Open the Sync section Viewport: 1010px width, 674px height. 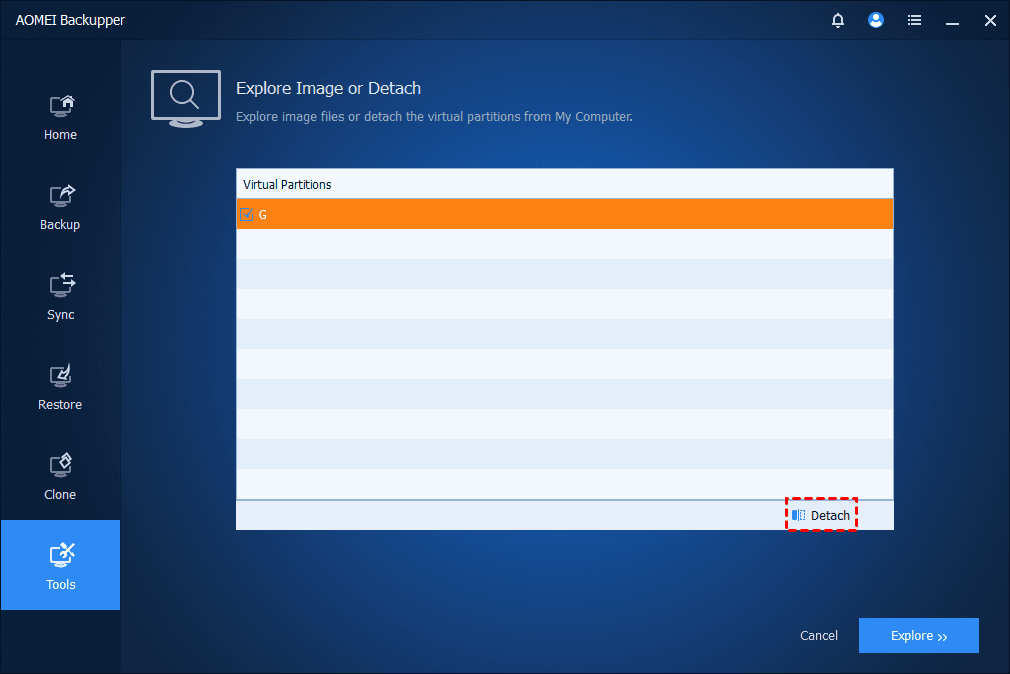60,297
